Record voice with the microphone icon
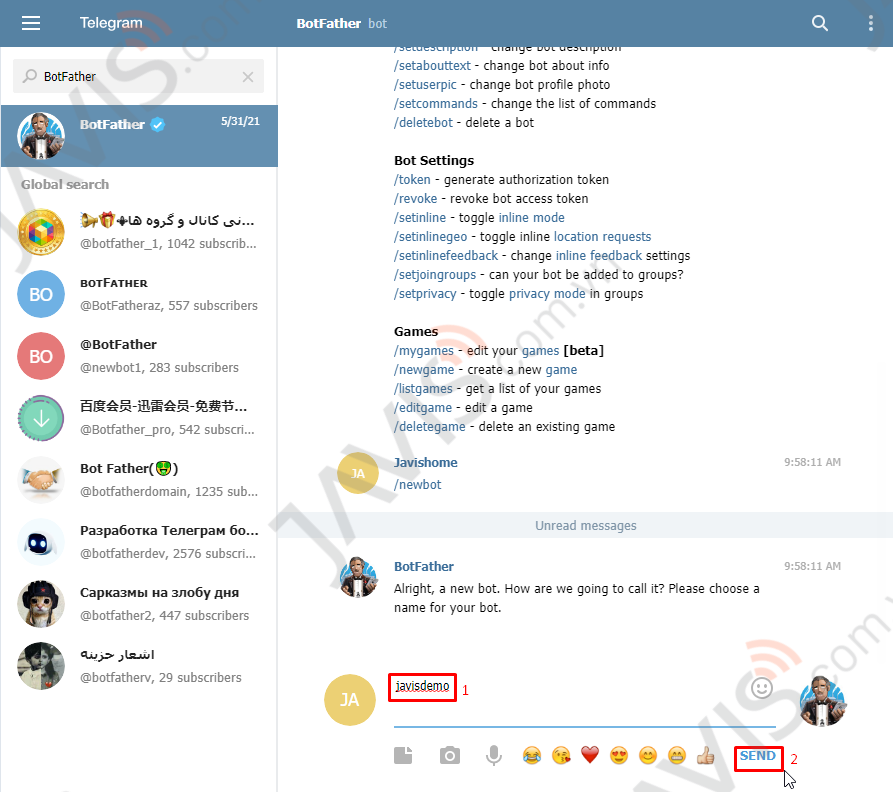893x792 pixels. tap(494, 756)
